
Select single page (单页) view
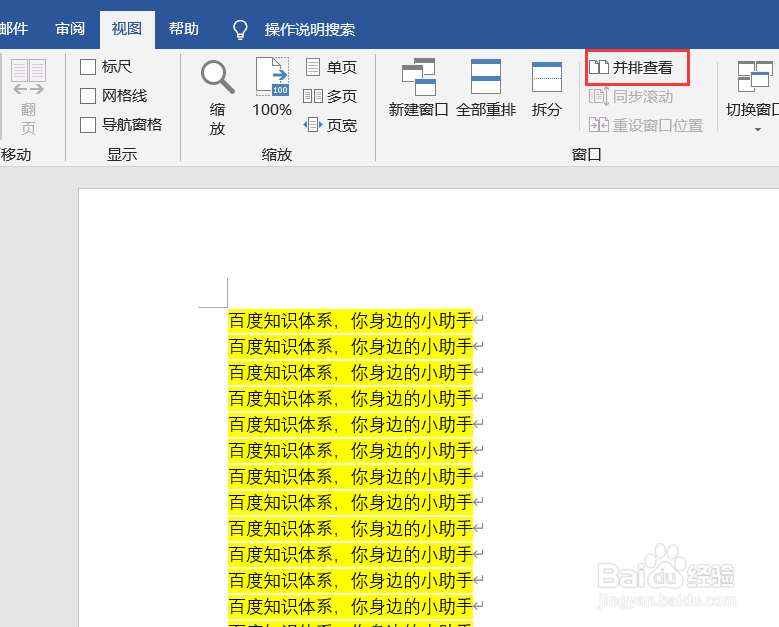pyautogui.click(x=331, y=67)
